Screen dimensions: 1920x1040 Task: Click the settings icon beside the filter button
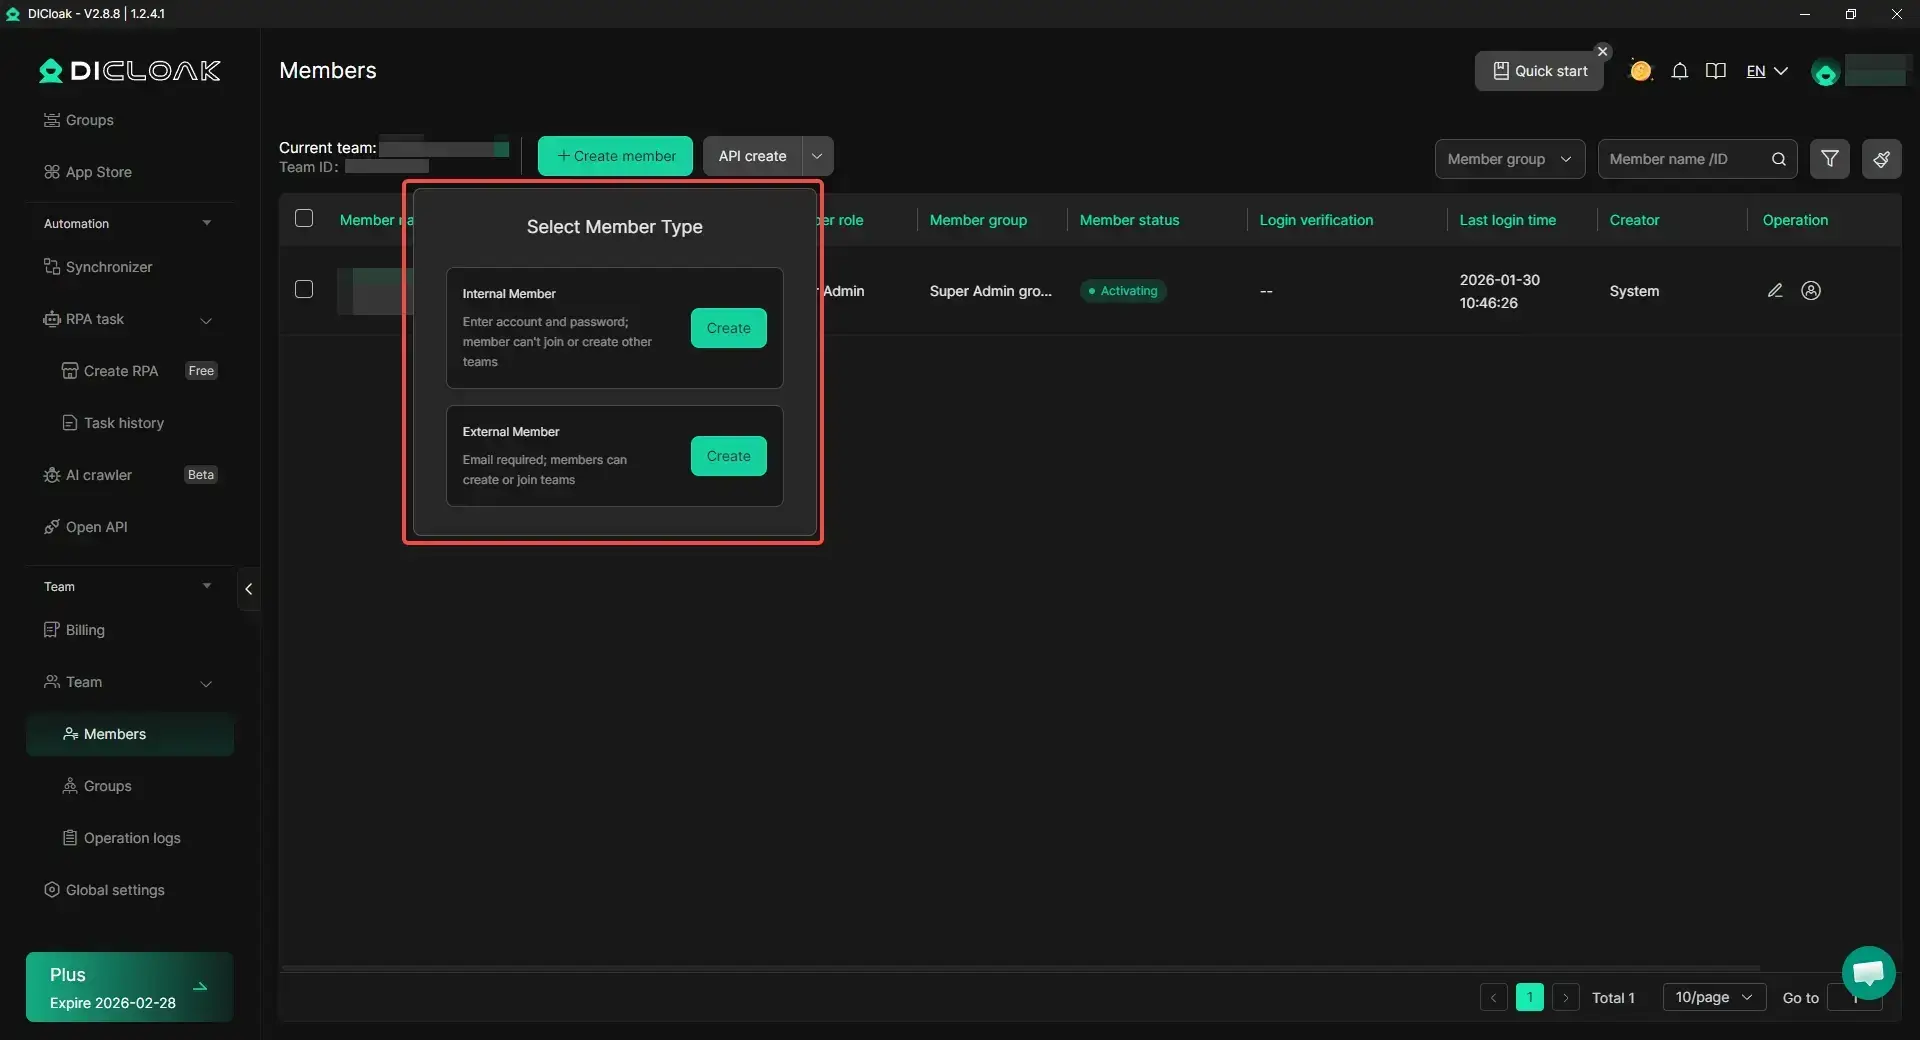click(1881, 159)
